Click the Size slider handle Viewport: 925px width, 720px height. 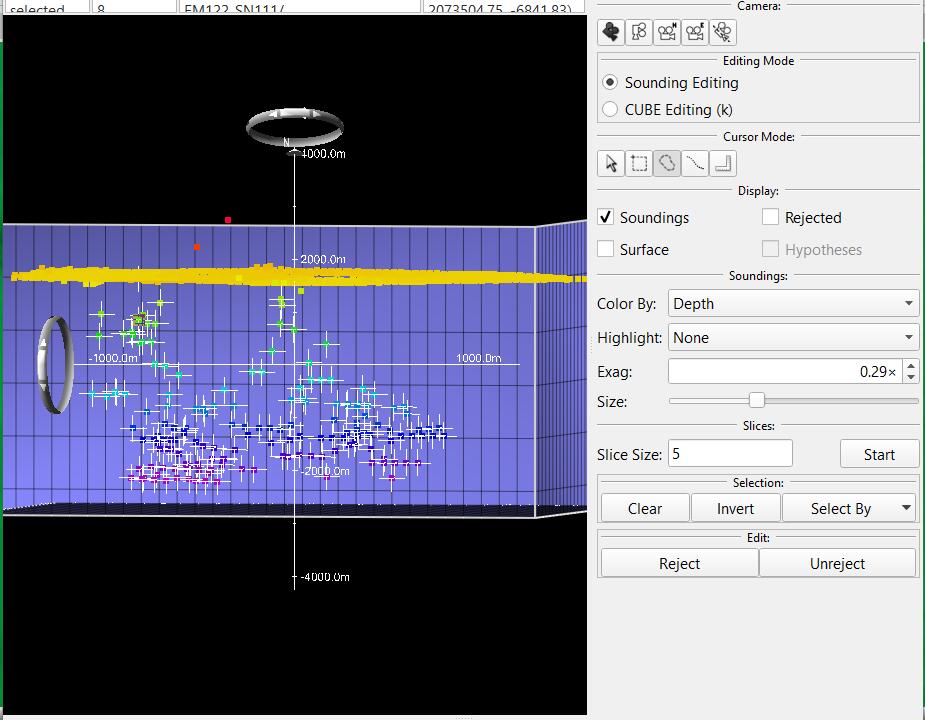(x=757, y=400)
